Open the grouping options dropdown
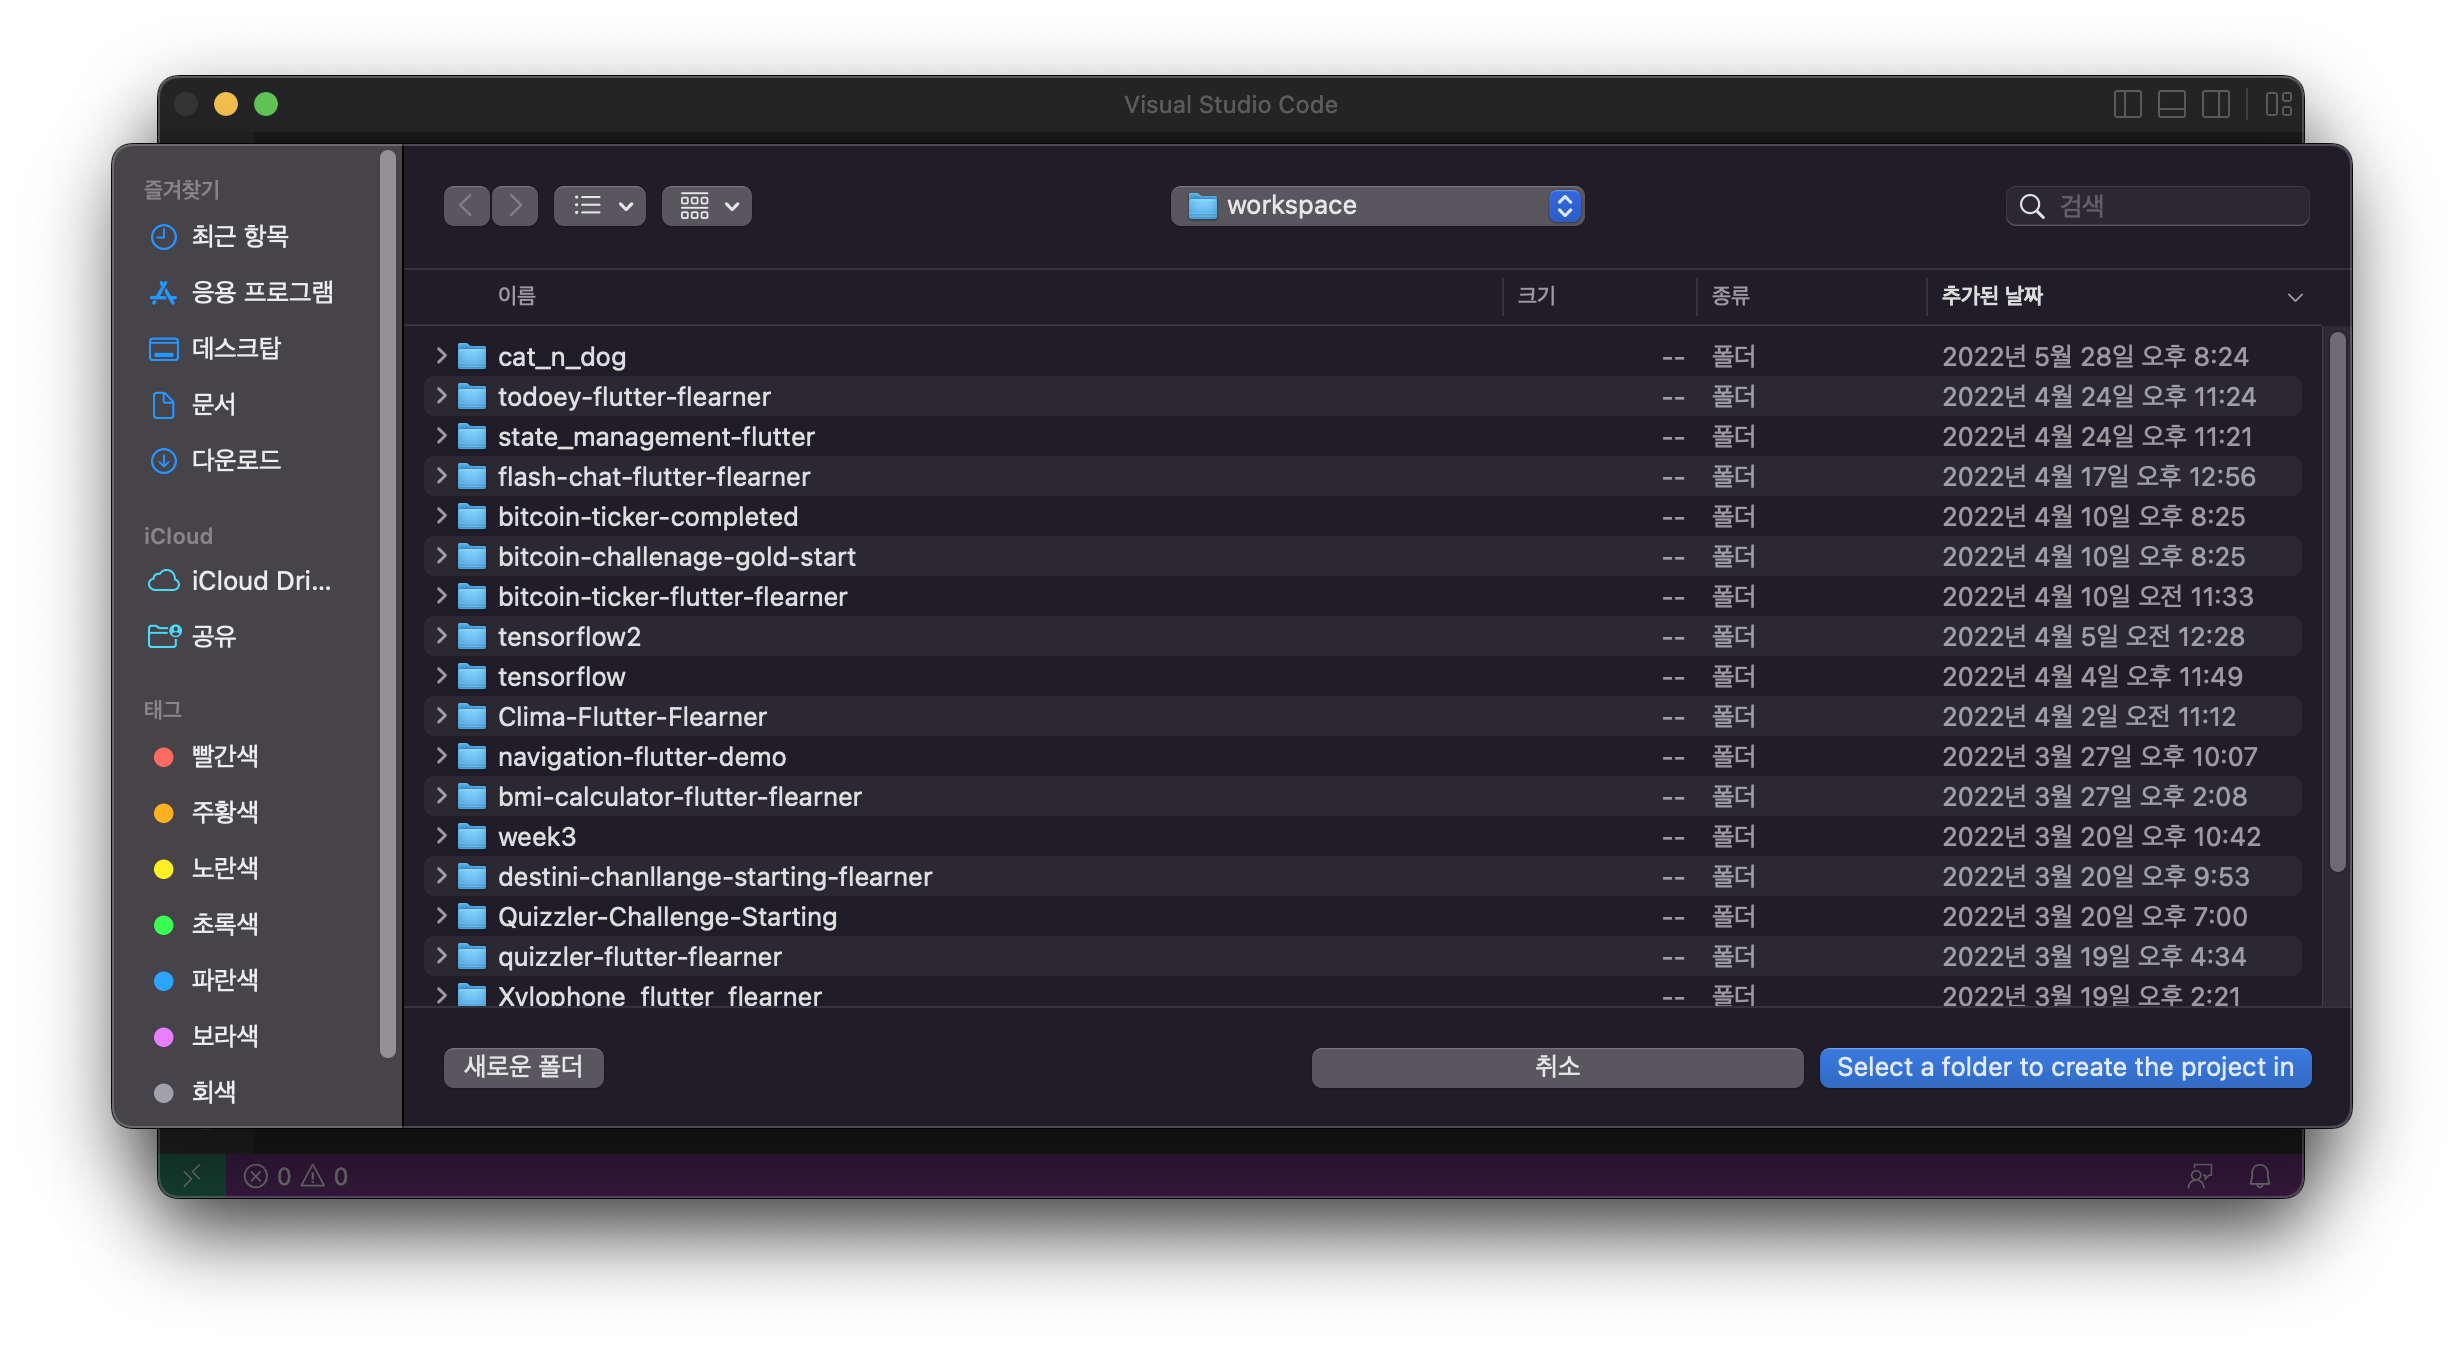This screenshot has height=1346, width=2464. pyautogui.click(x=707, y=206)
